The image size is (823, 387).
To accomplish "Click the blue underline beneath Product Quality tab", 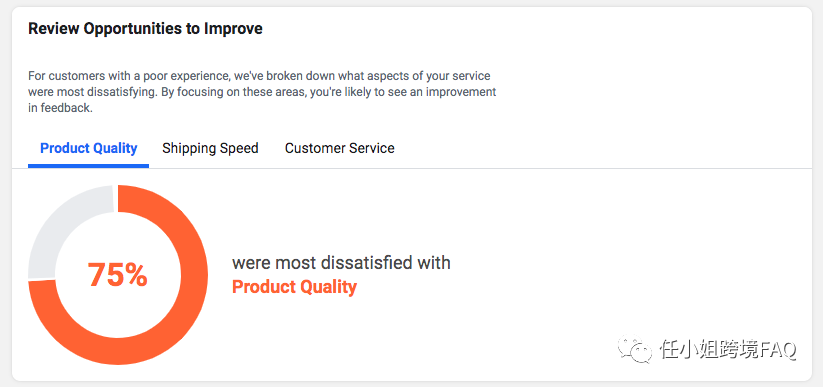I will (88, 166).
